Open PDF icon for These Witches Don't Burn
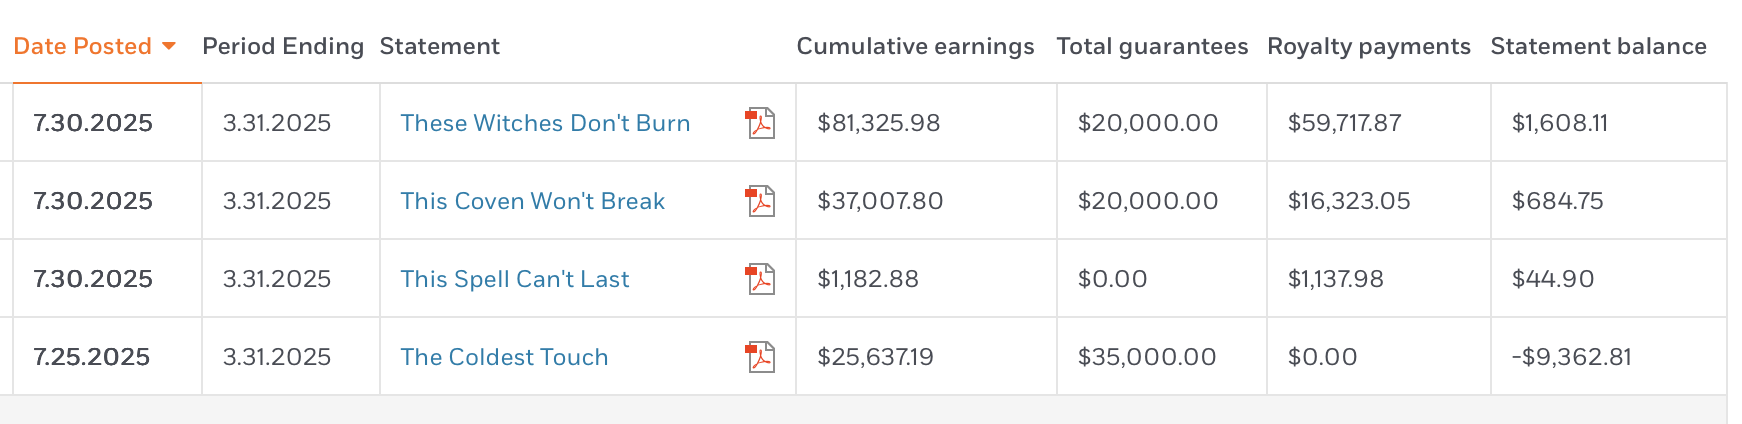The width and height of the screenshot is (1742, 424). point(761,123)
